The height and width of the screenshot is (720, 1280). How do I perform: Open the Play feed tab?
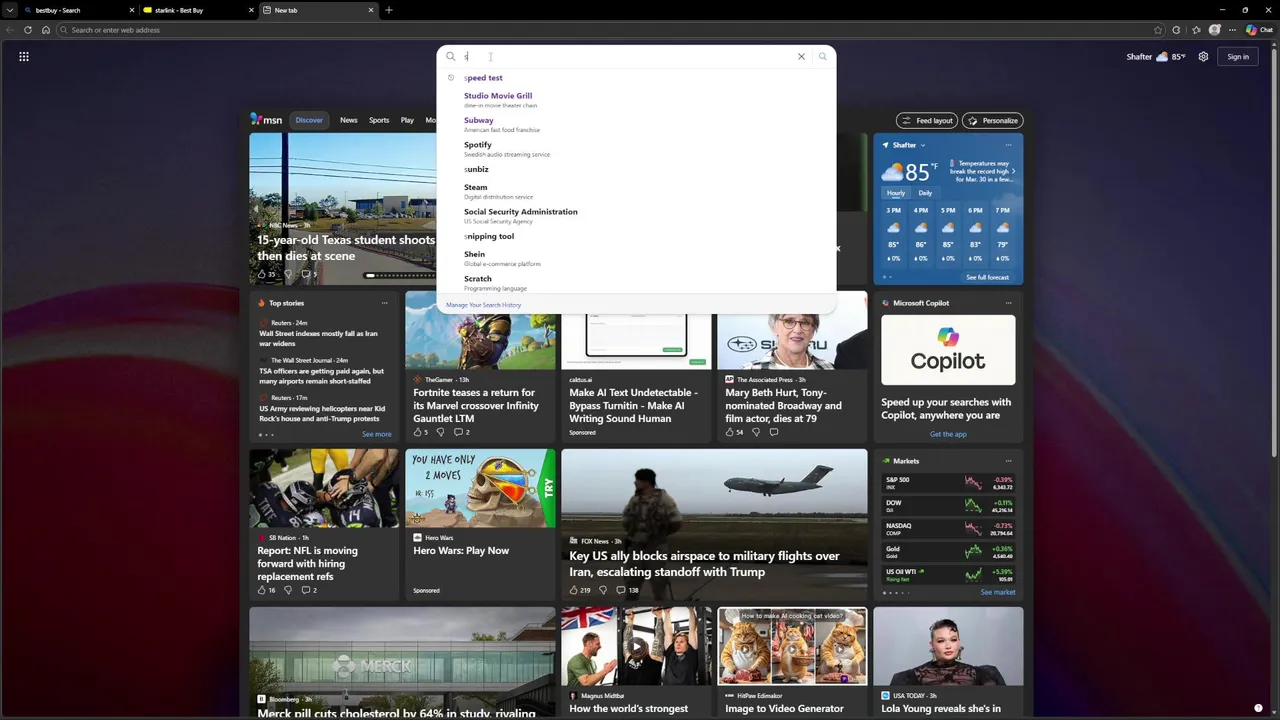[x=407, y=120]
